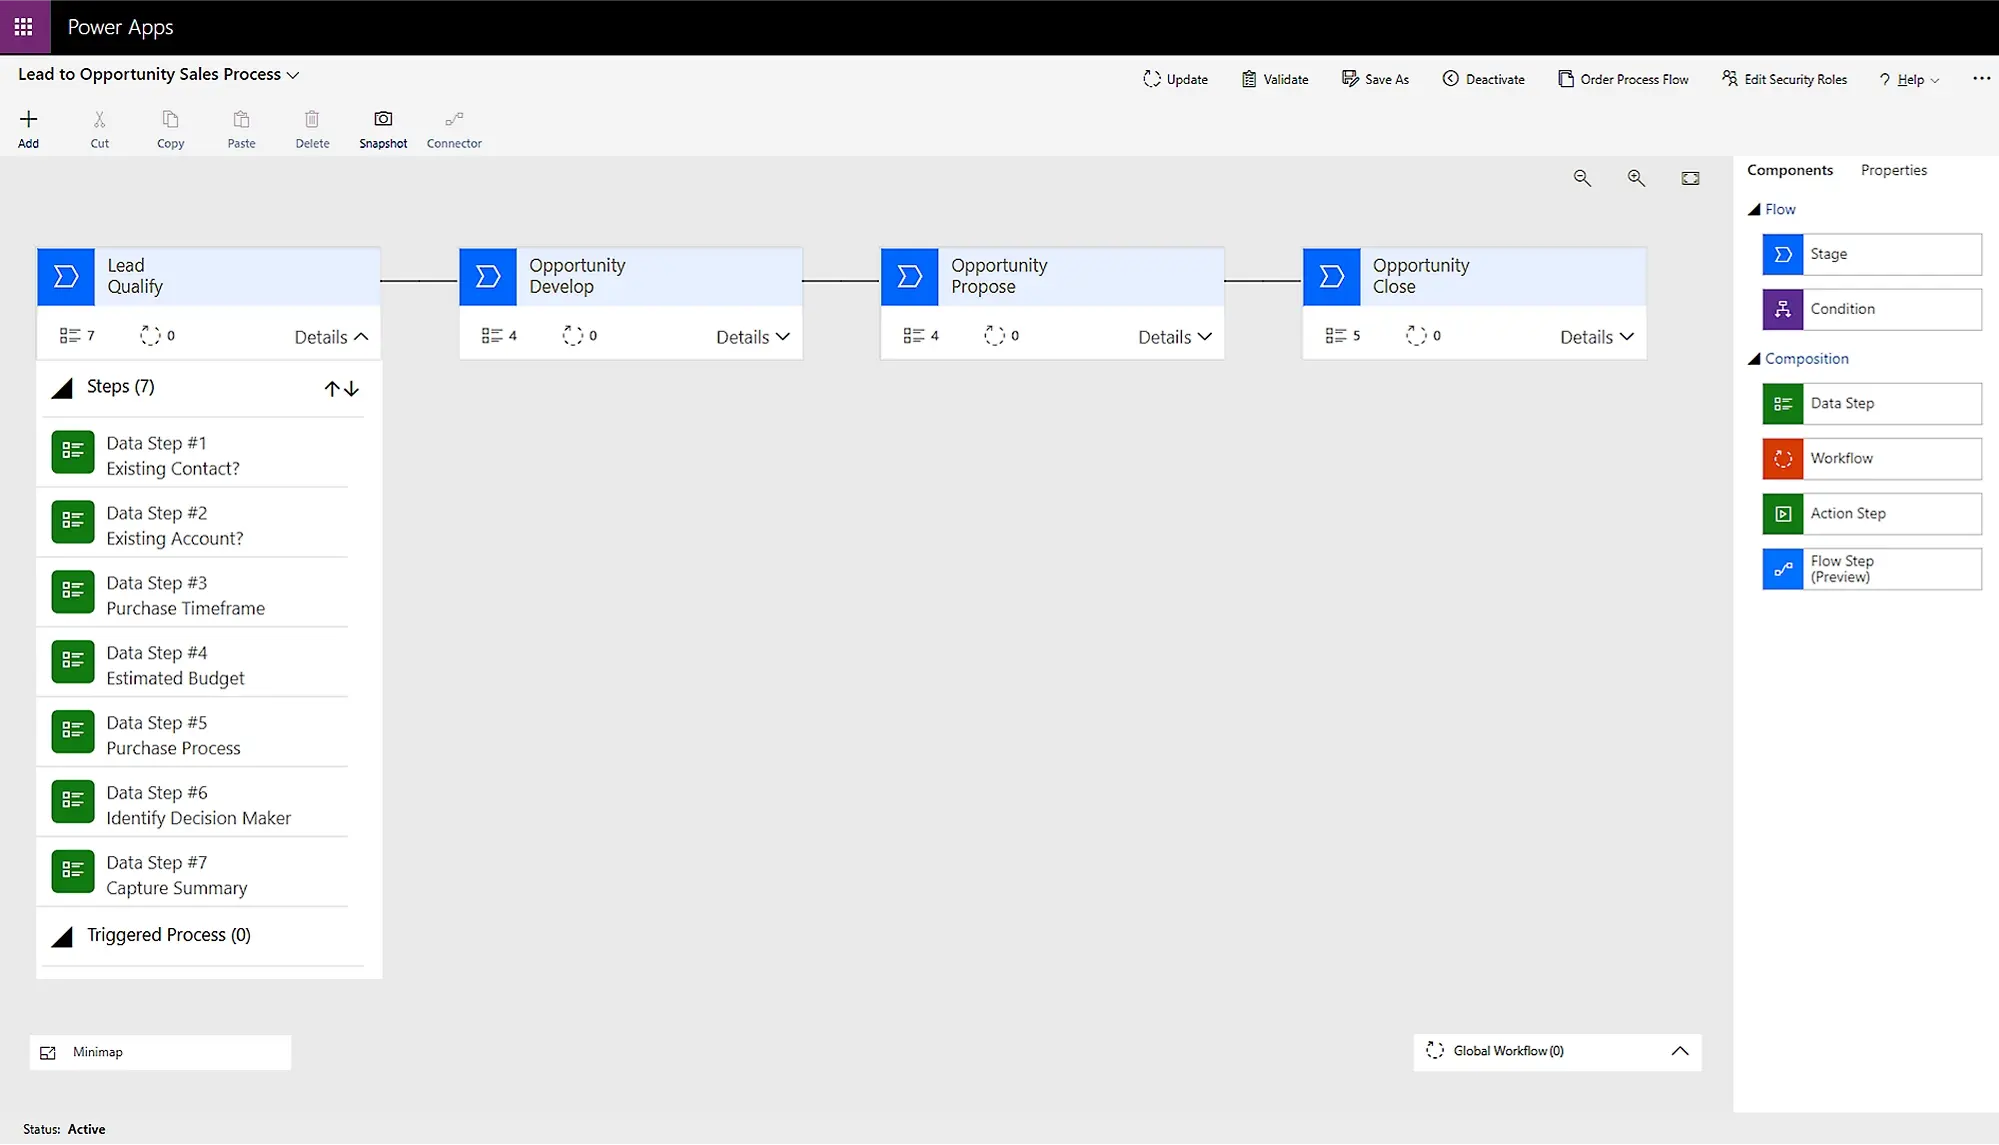Click the Data Step #7 green icon

(73, 872)
